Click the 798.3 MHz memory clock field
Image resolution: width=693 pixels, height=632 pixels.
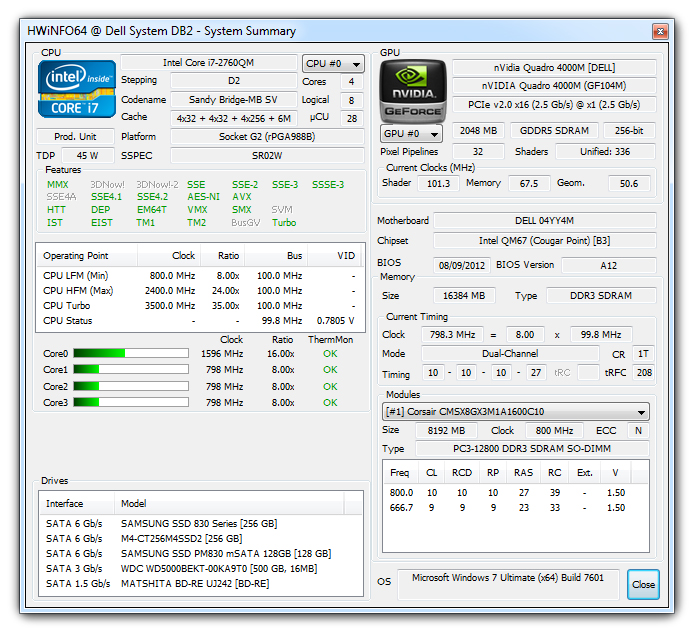[453, 335]
